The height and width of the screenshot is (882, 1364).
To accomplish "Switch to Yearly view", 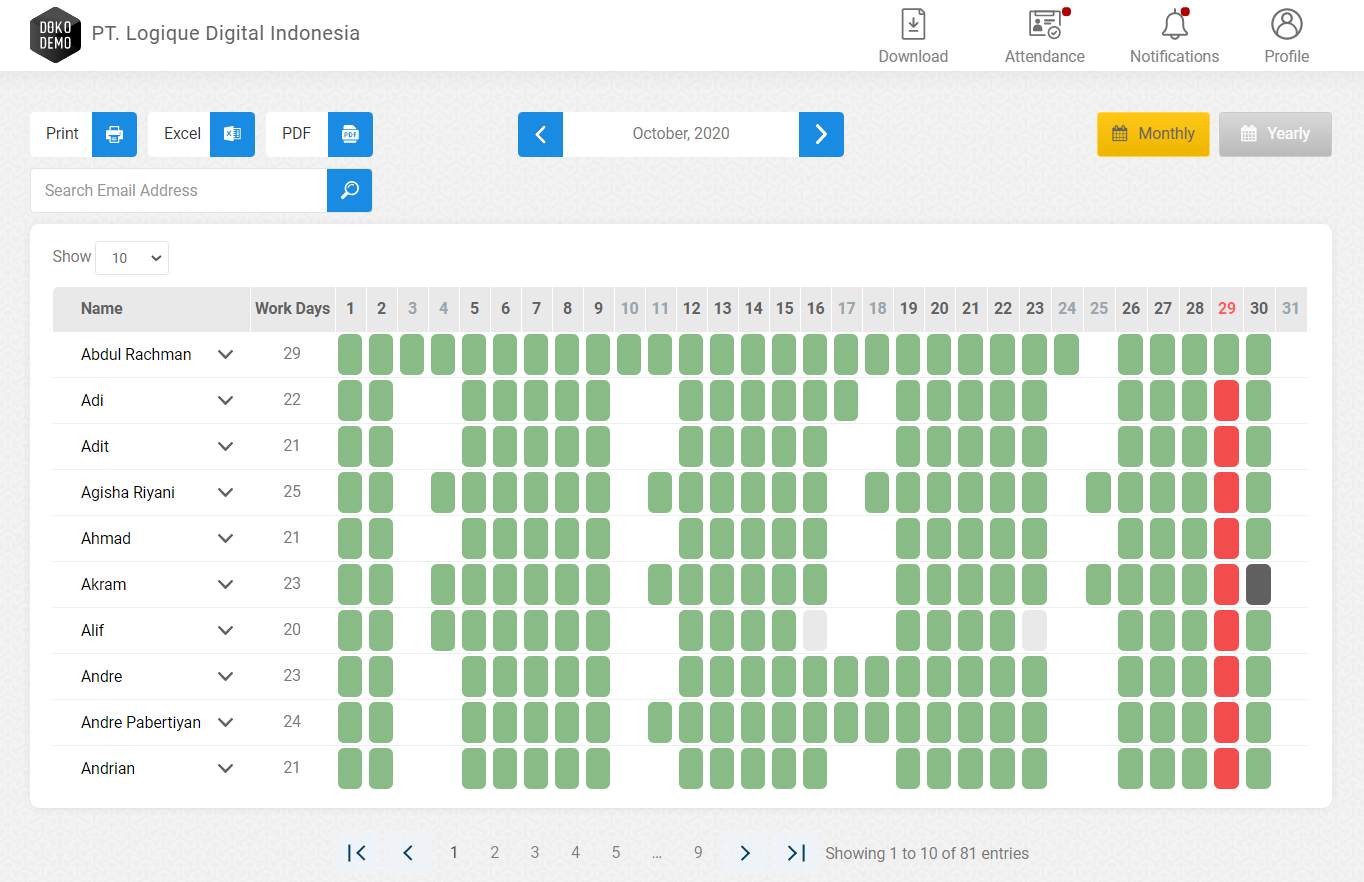I will click(1275, 134).
